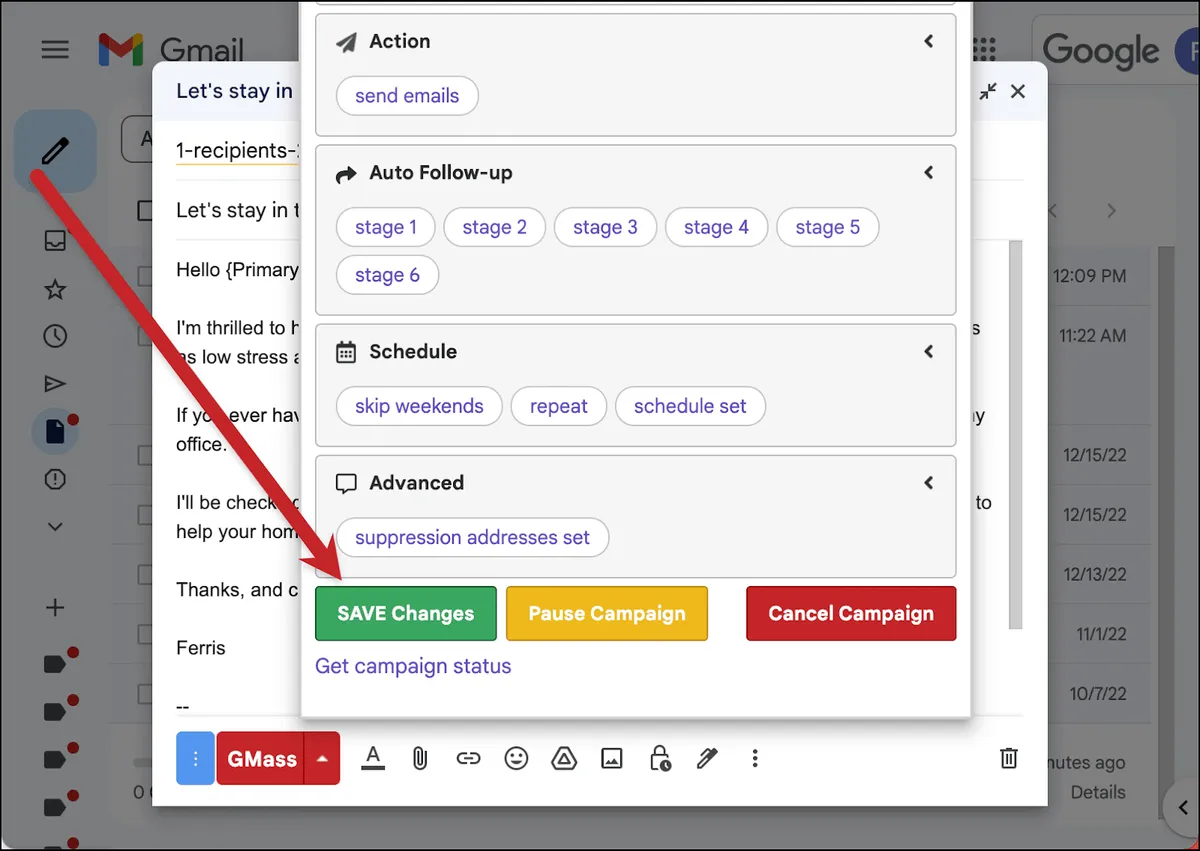Insert a photo with the image icon
The height and width of the screenshot is (851, 1200).
(612, 759)
